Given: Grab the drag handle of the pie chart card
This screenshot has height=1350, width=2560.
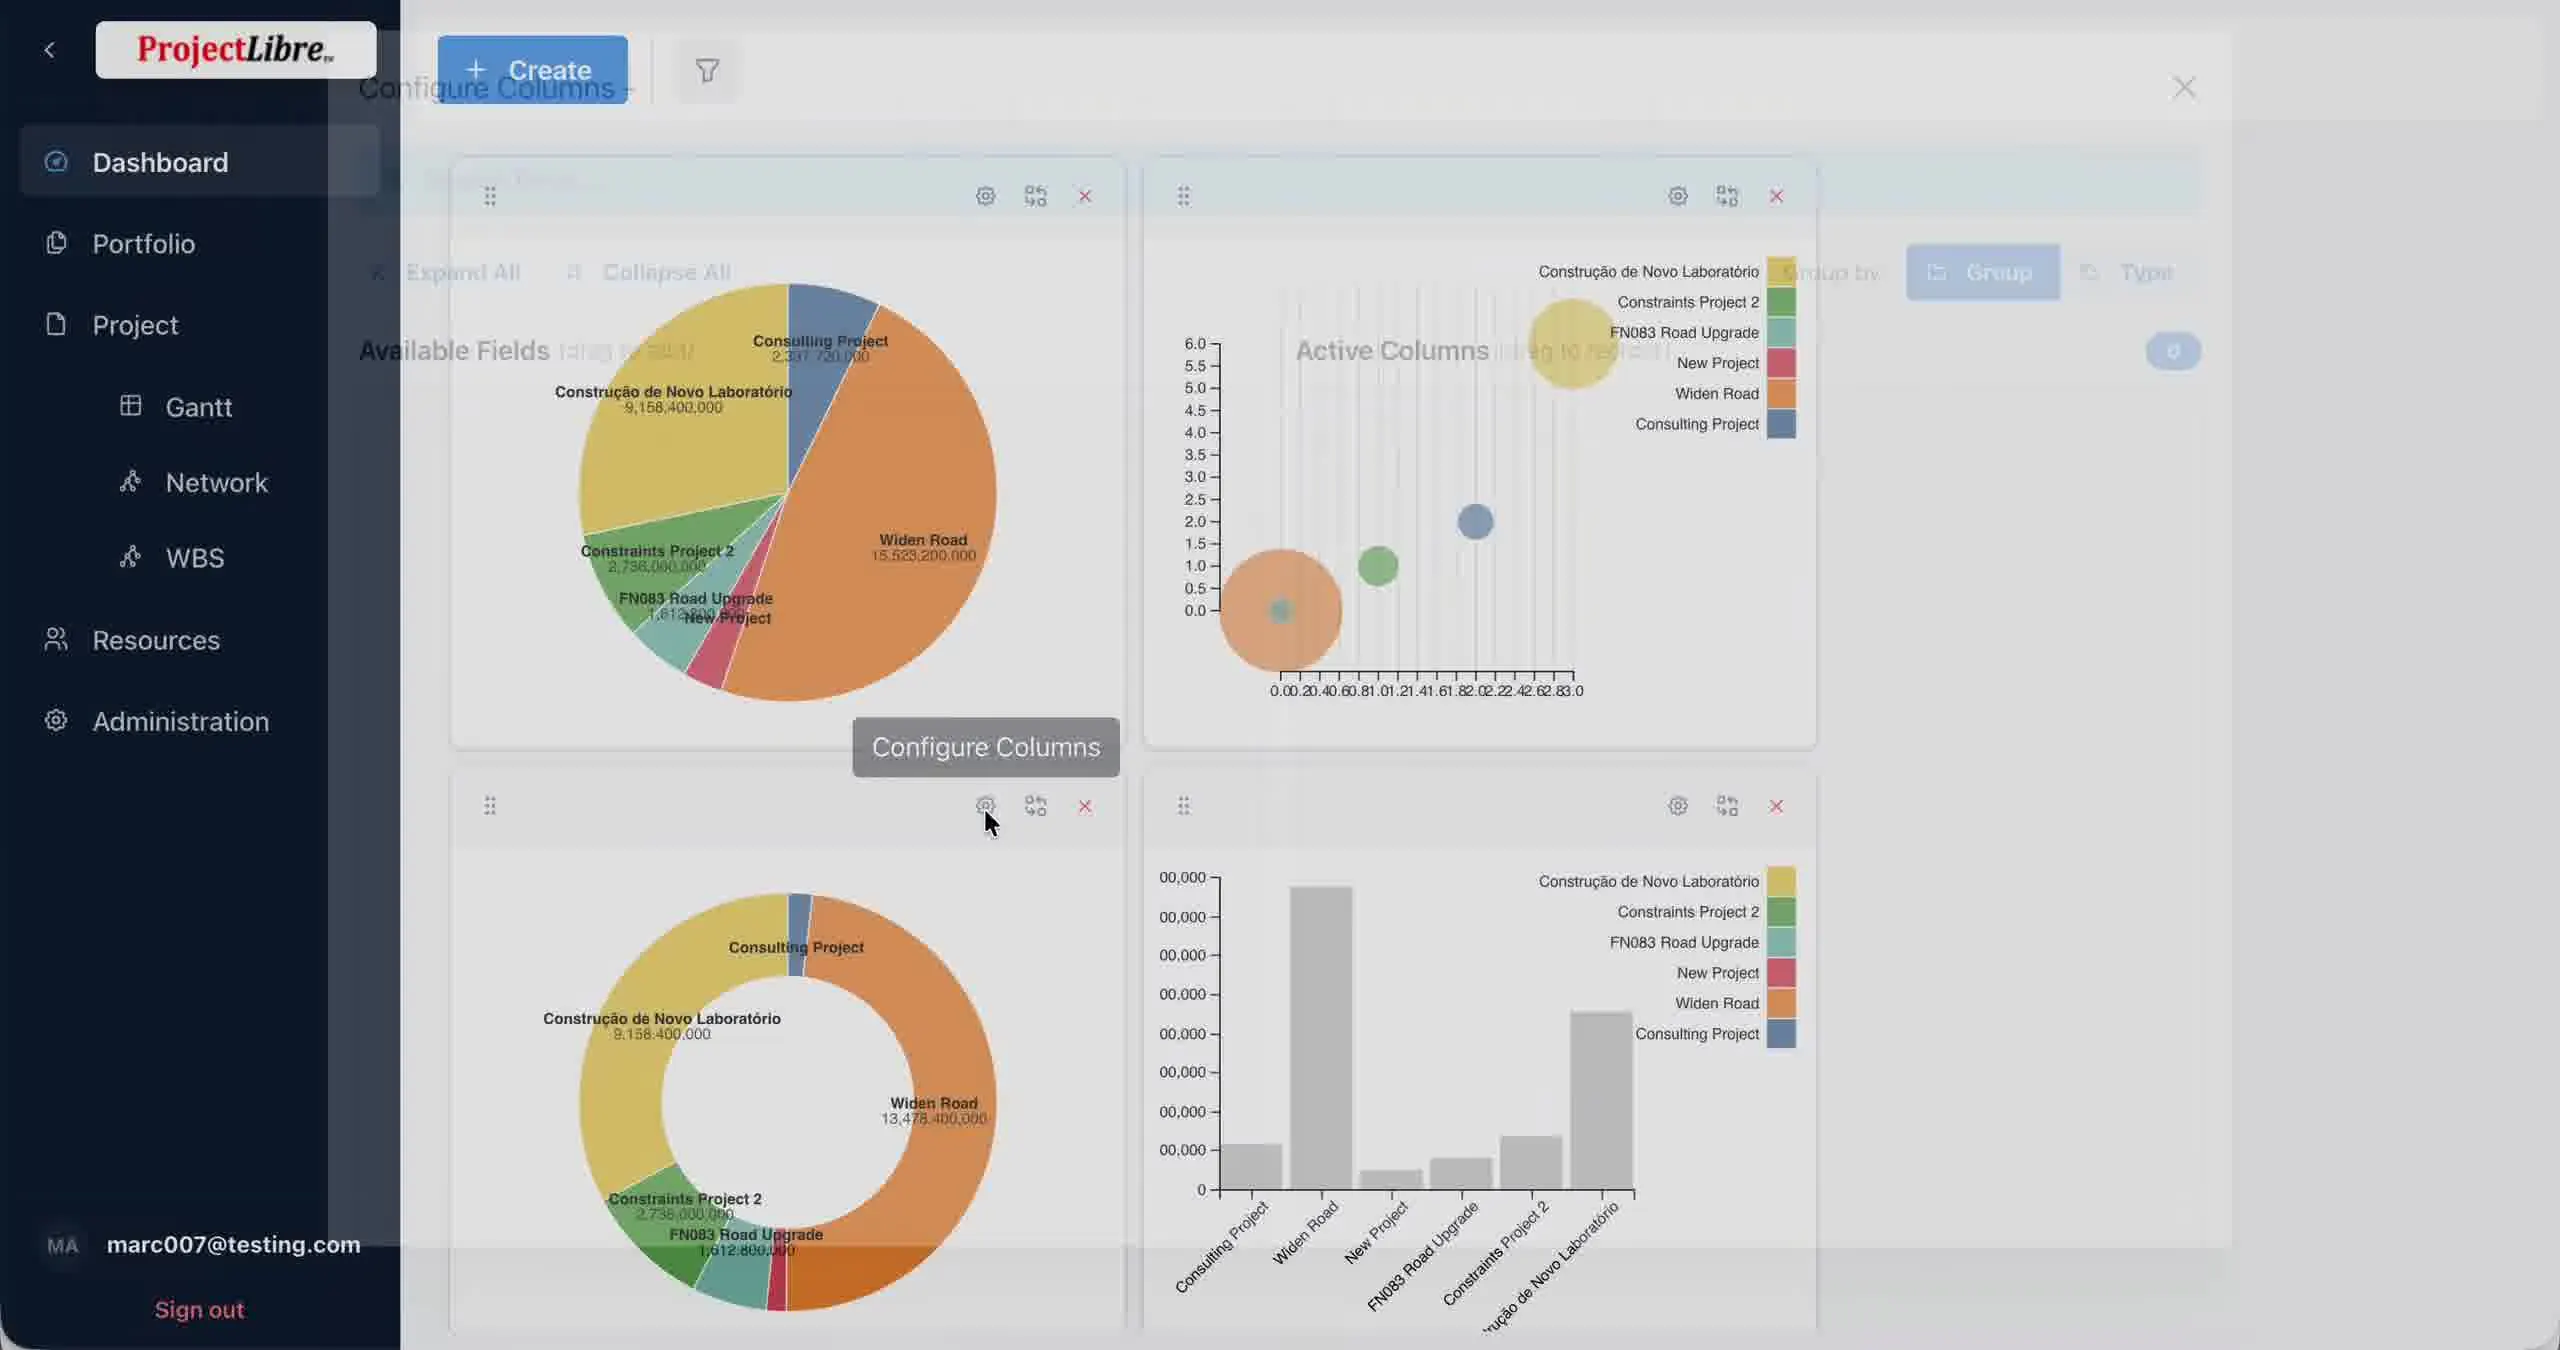Looking at the screenshot, I should [x=490, y=196].
